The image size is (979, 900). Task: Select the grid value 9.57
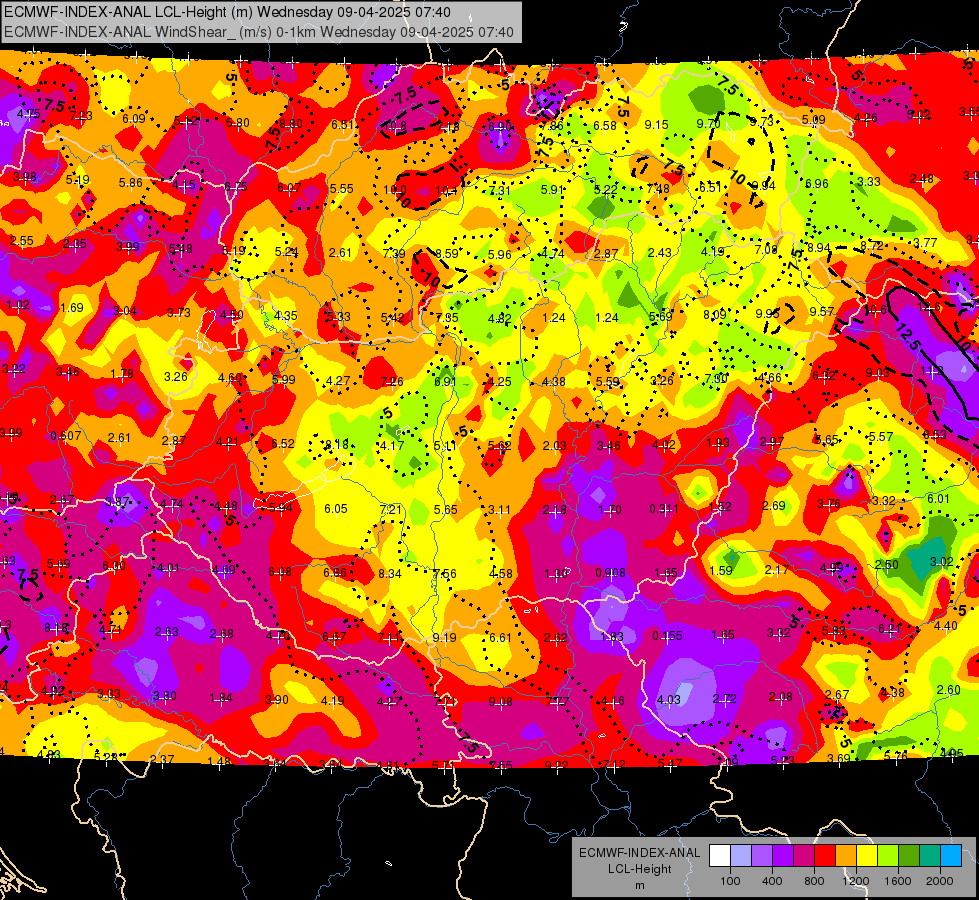(822, 311)
